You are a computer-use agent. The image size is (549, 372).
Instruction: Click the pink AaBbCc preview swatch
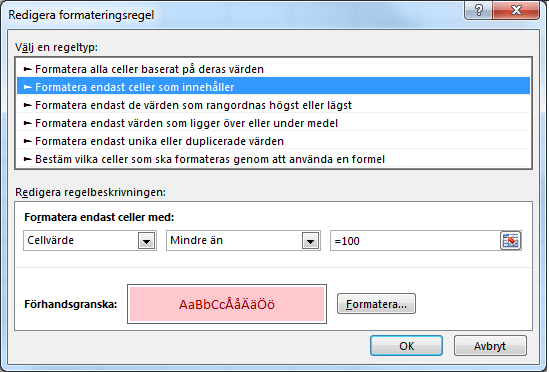(227, 304)
